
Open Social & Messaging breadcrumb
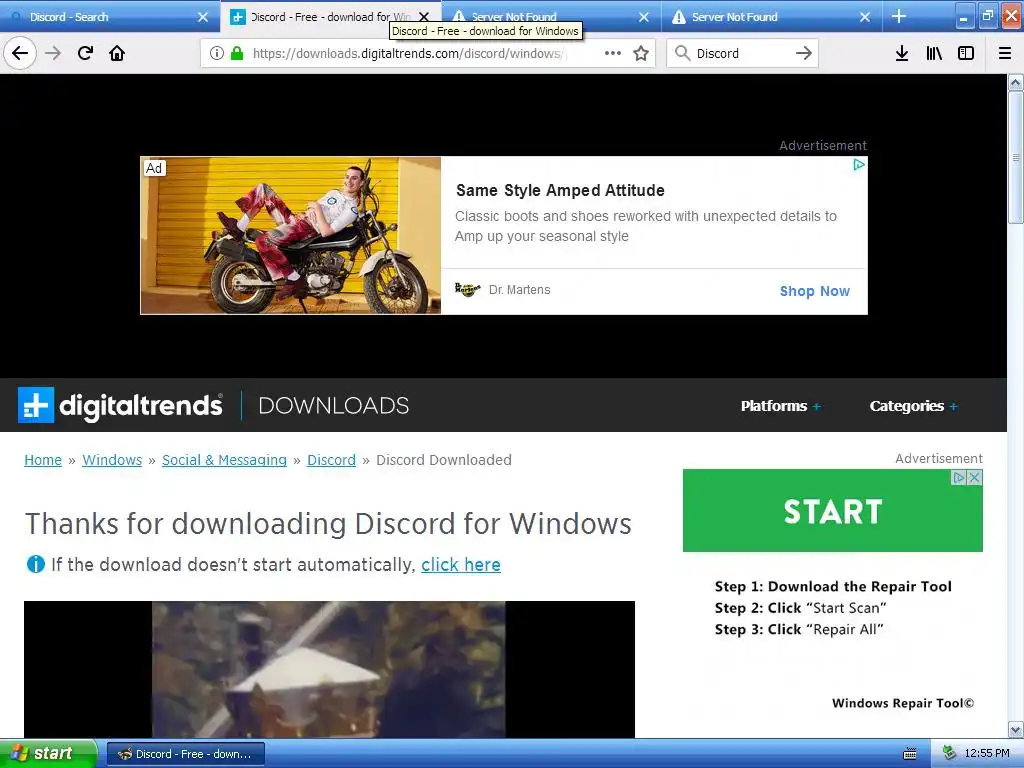point(224,460)
